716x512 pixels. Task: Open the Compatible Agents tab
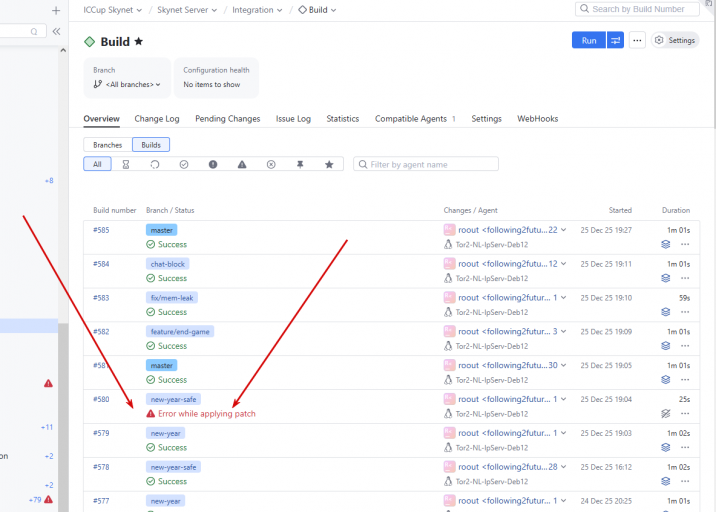coord(415,119)
